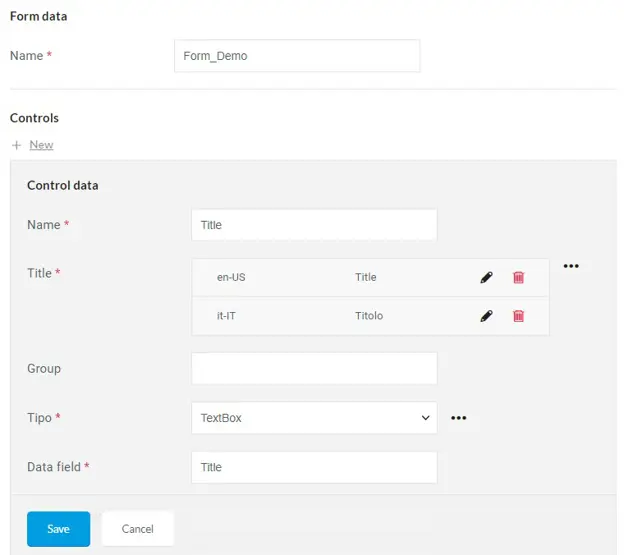The width and height of the screenshot is (624, 555).
Task: Delete the it-IT Titolo row
Action: coord(518,316)
